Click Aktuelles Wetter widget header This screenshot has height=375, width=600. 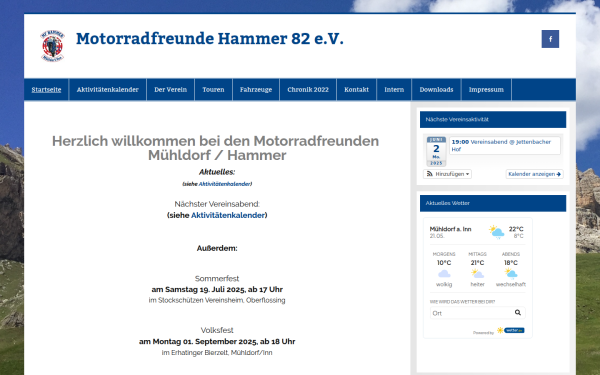coord(493,203)
